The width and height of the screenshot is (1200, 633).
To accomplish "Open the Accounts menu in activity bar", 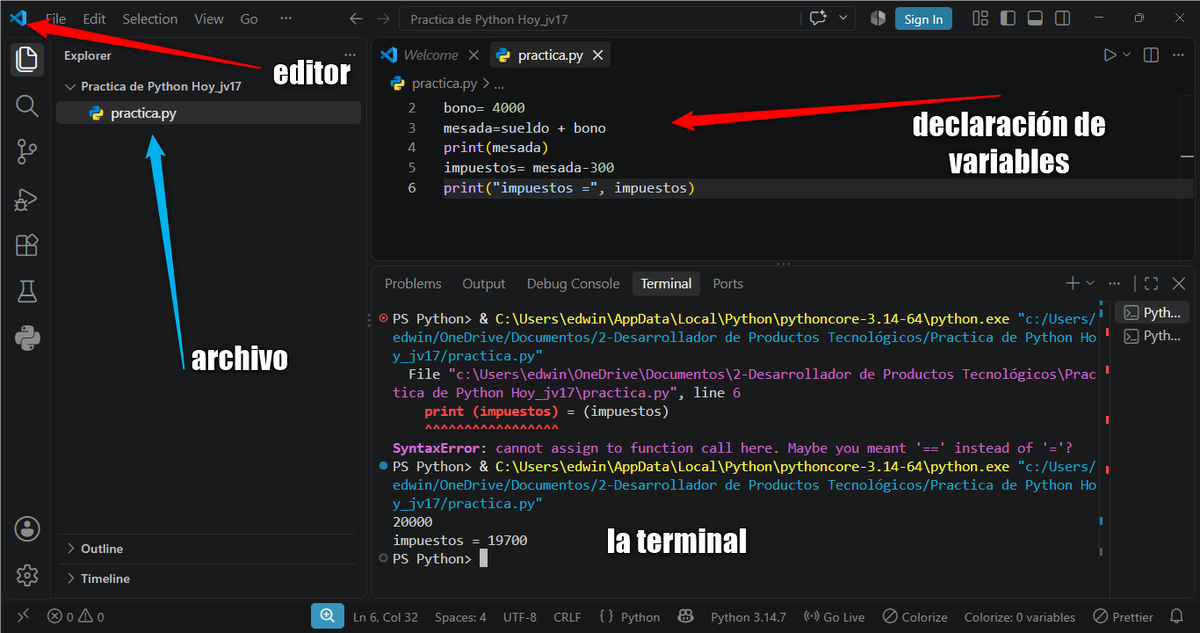I will 27,529.
